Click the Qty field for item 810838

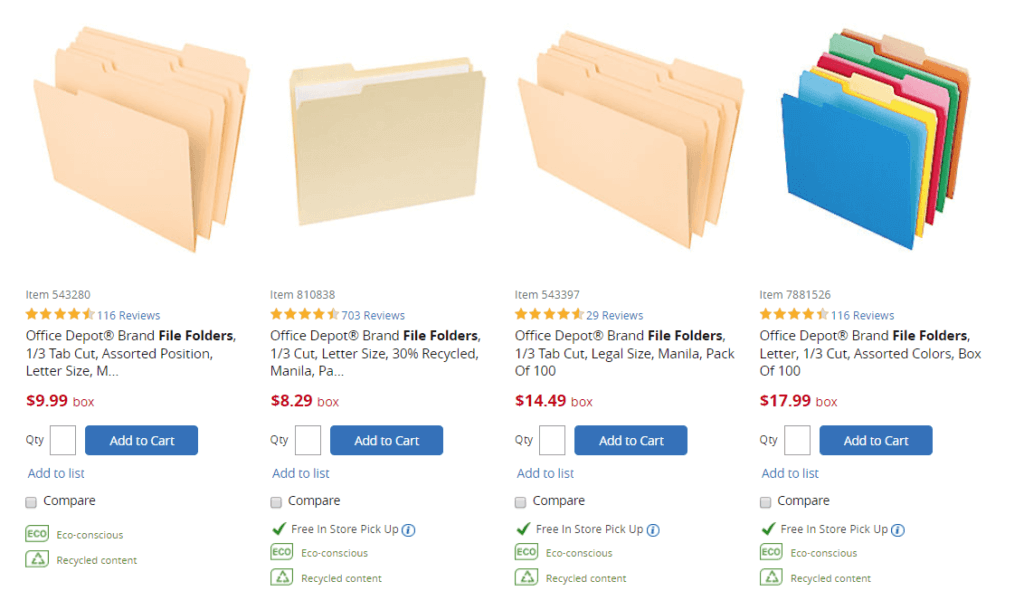[x=307, y=440]
